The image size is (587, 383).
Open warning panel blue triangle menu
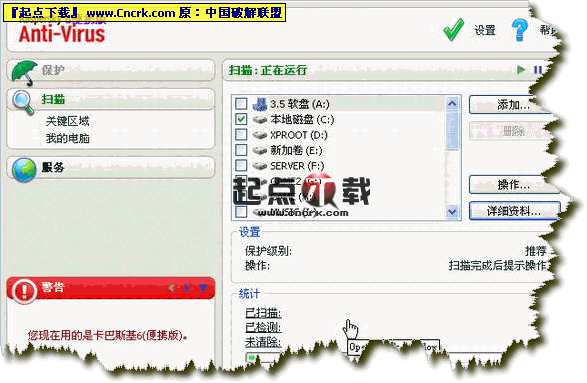[x=203, y=288]
